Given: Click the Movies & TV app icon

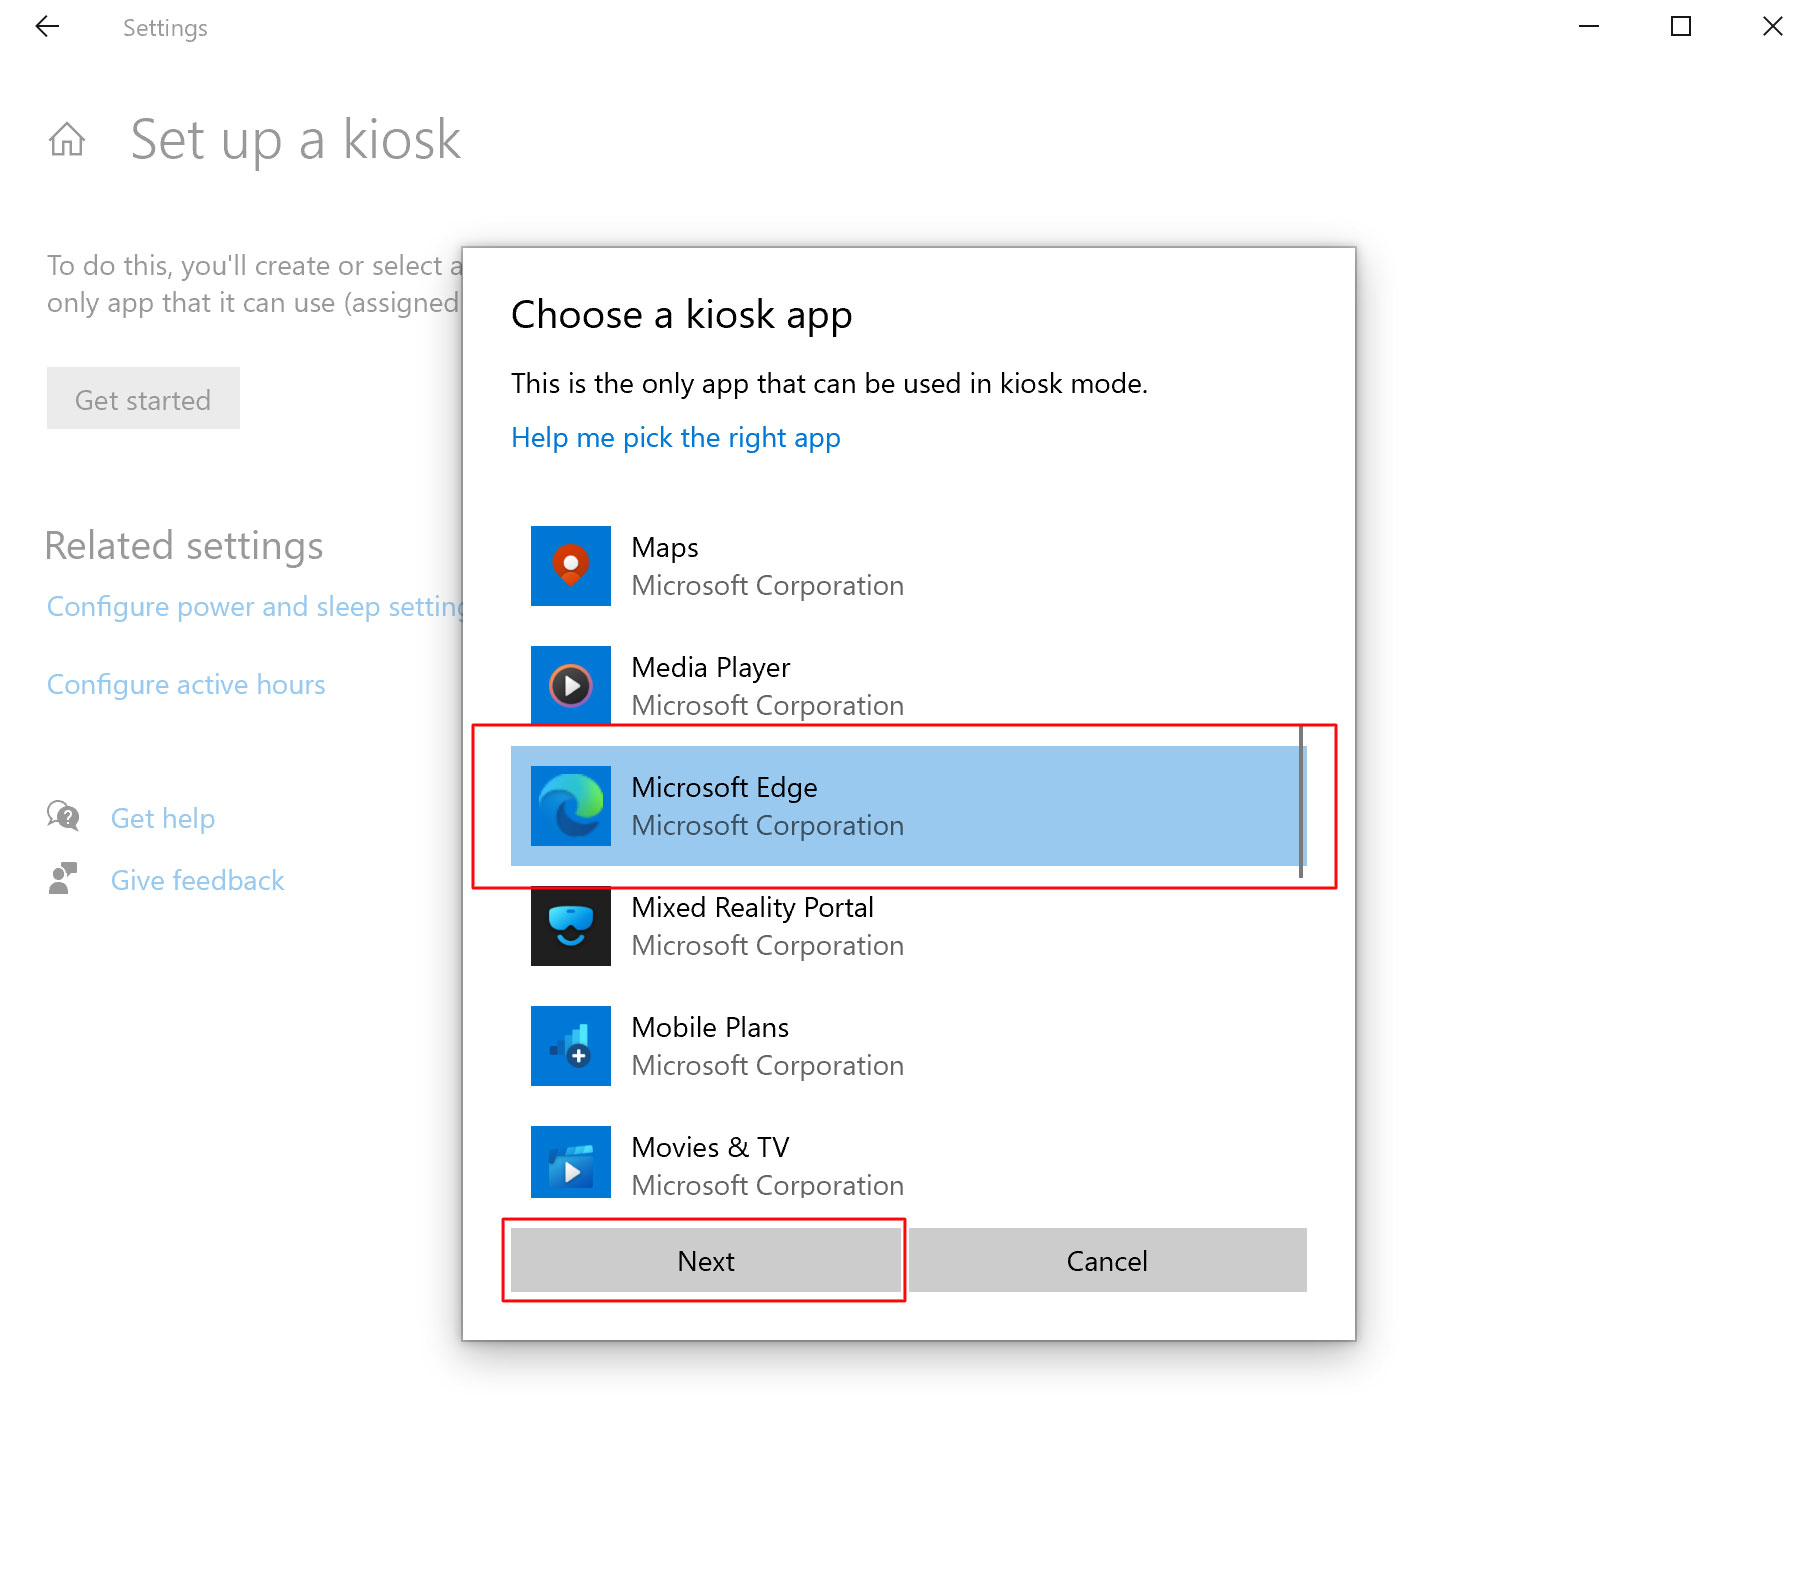Looking at the screenshot, I should click(570, 1162).
